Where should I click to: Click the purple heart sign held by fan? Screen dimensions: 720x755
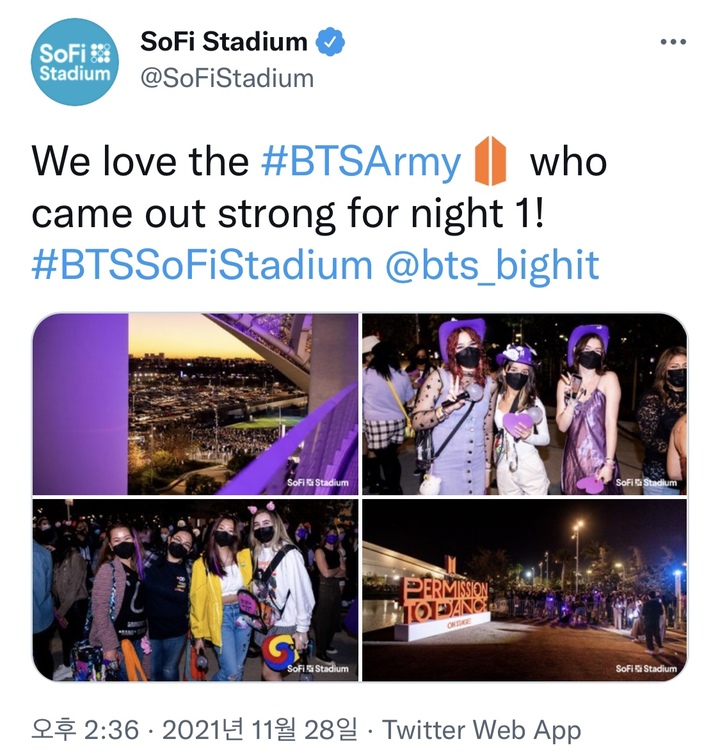tap(517, 424)
